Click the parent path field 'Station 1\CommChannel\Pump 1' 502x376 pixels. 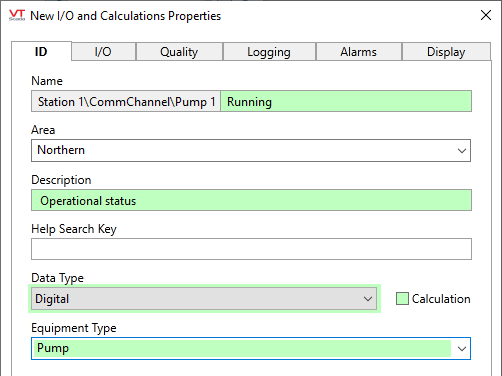click(126, 101)
